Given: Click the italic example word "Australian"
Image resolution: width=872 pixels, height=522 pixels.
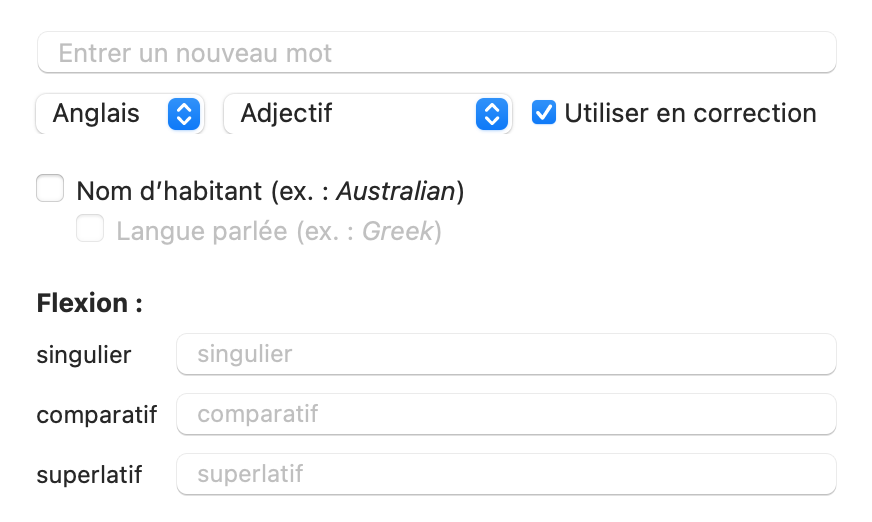Looking at the screenshot, I should coord(396,190).
